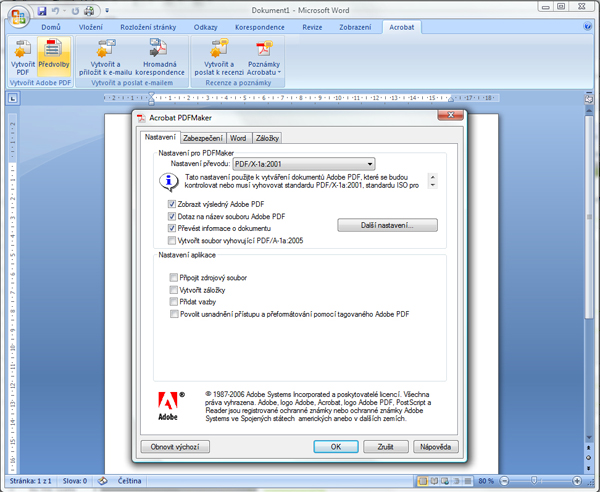Switch to the Zabezpečení tab
The height and width of the screenshot is (492, 600).
(203, 138)
